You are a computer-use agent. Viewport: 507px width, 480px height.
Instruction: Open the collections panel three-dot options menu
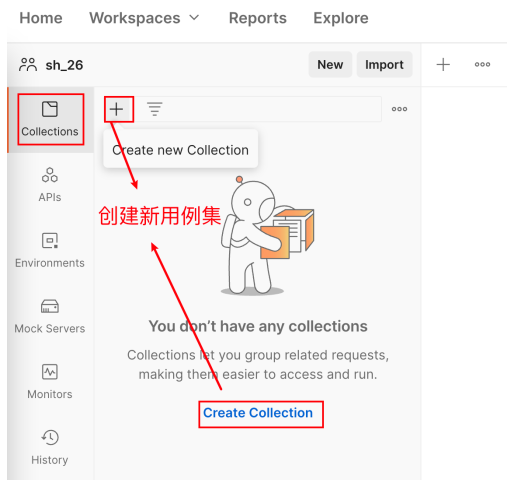tap(399, 109)
